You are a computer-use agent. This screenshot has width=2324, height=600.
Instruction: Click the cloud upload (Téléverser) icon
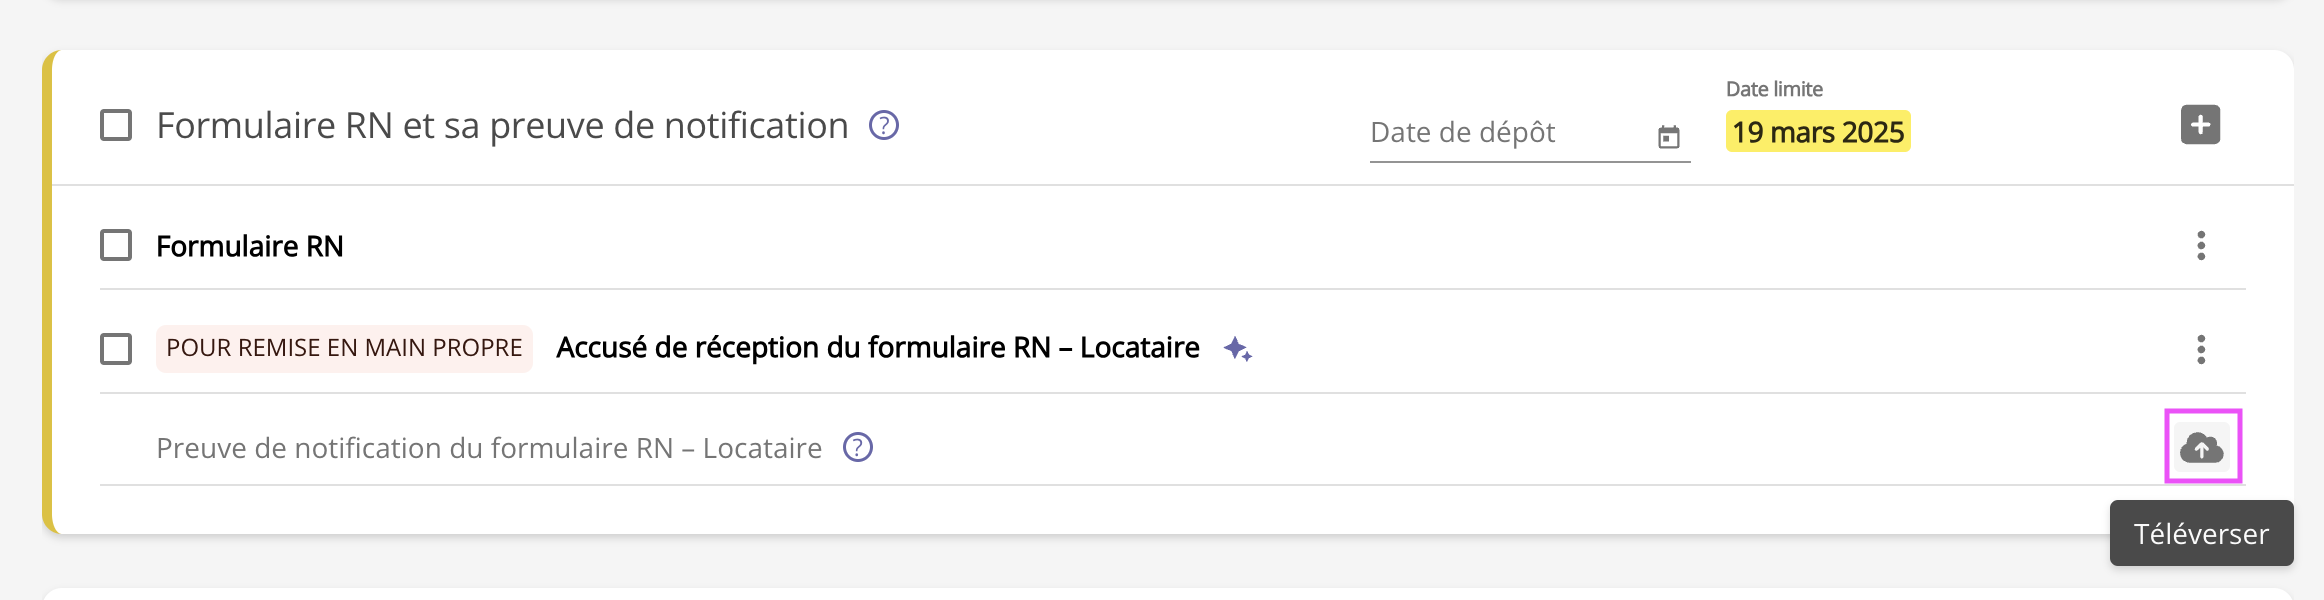pos(2202,447)
